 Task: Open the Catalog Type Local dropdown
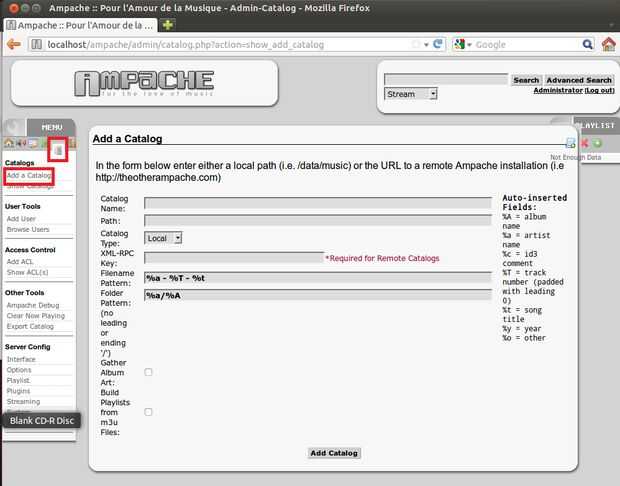pos(163,238)
